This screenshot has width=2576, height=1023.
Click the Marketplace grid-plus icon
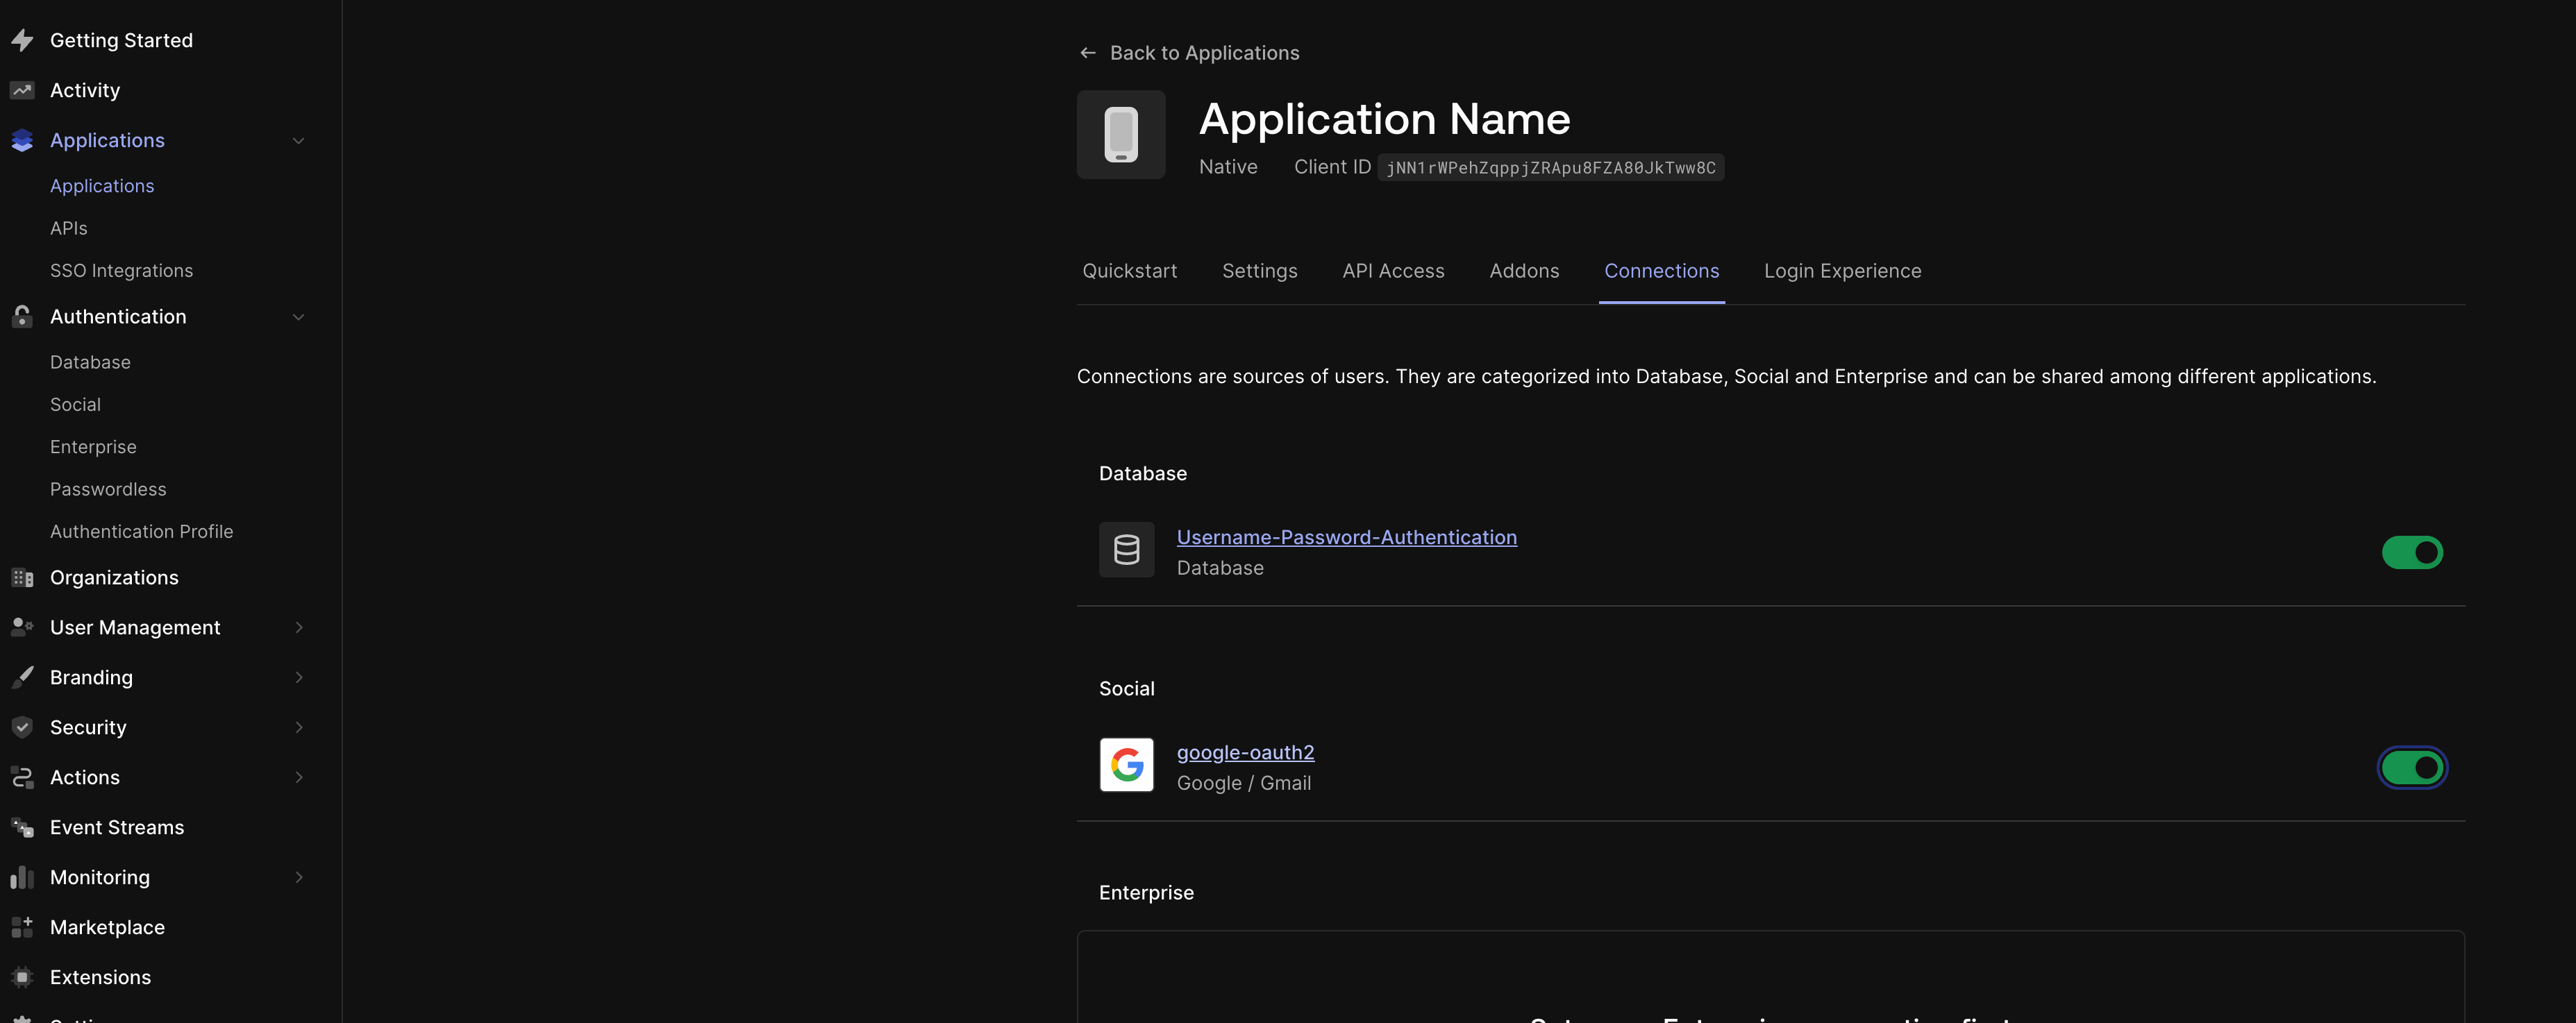[22, 927]
